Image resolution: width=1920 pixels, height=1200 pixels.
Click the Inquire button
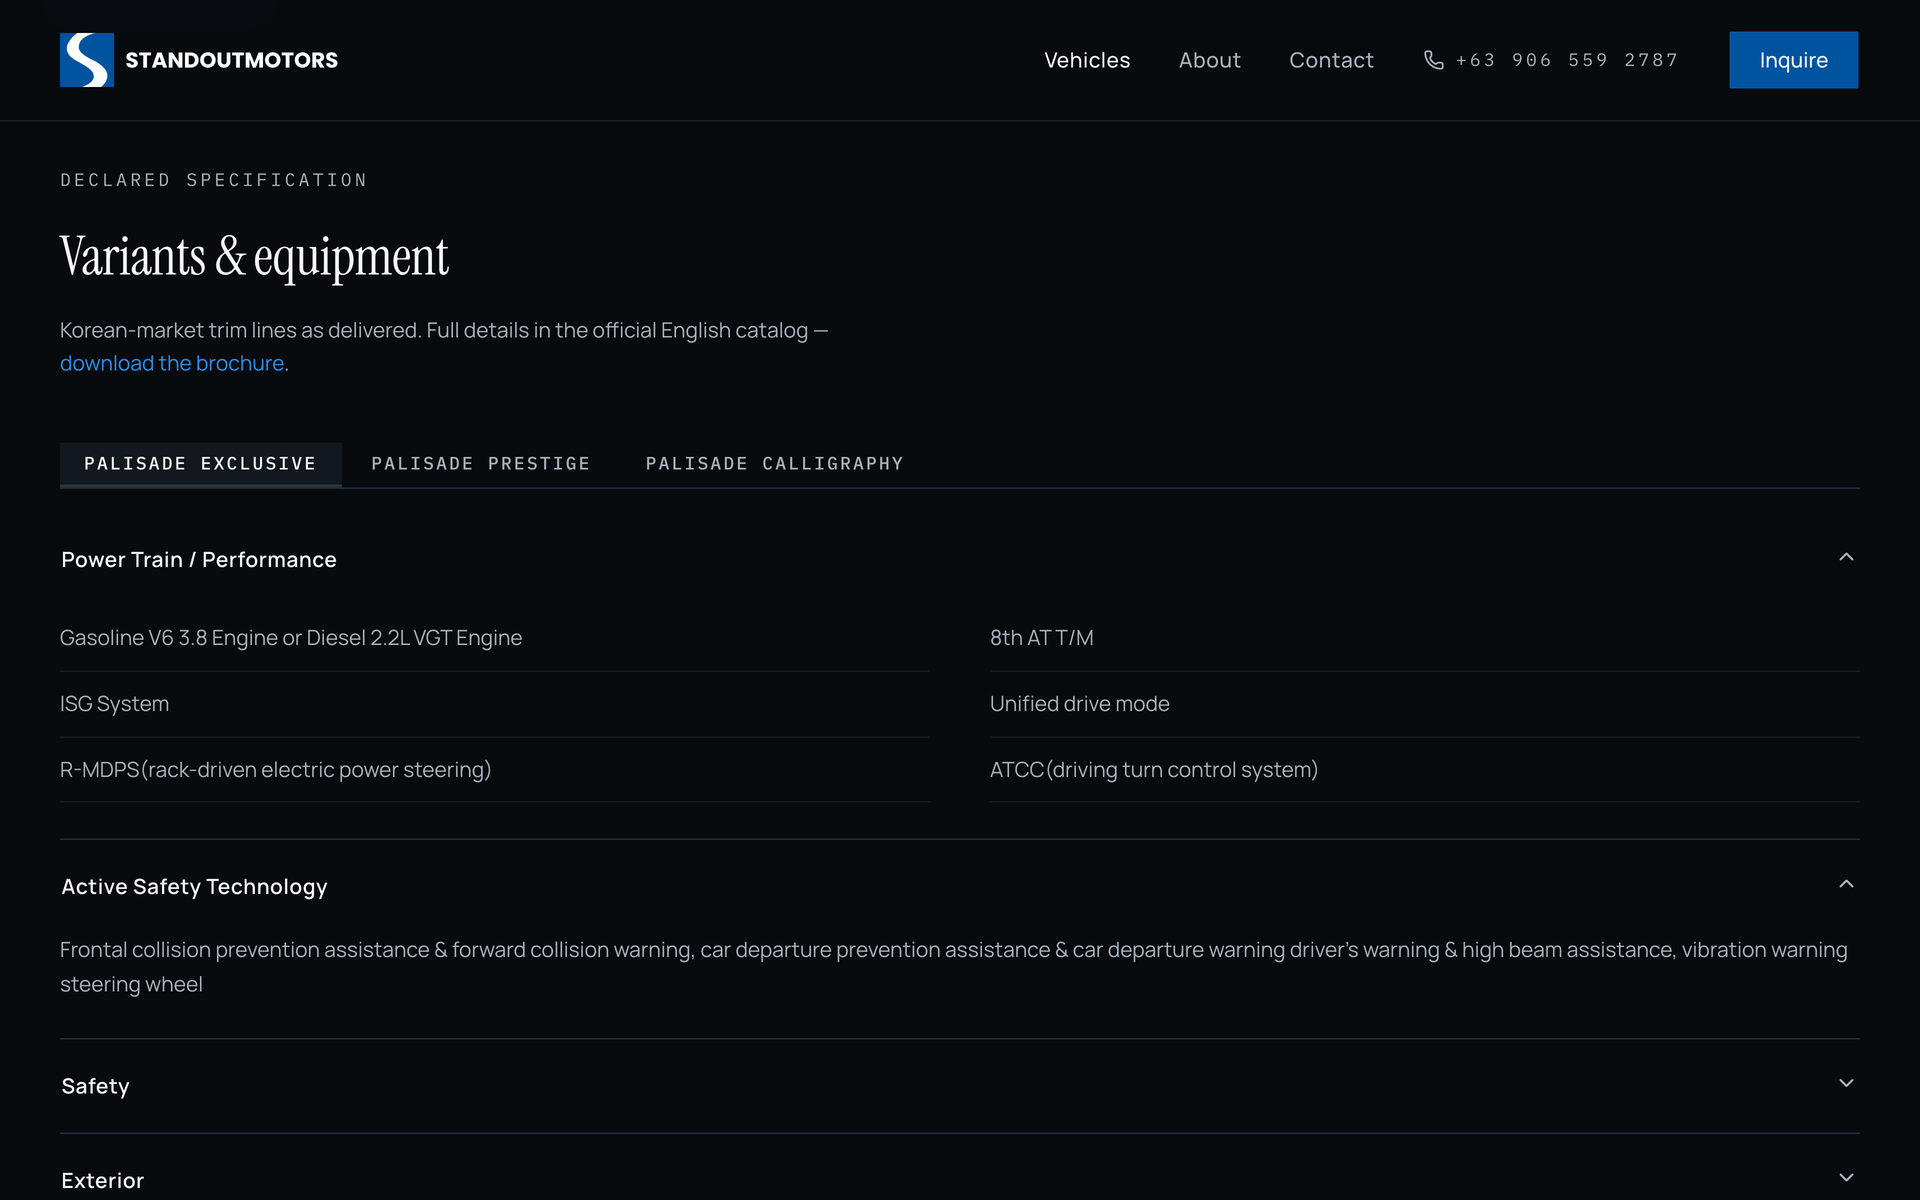tap(1793, 60)
